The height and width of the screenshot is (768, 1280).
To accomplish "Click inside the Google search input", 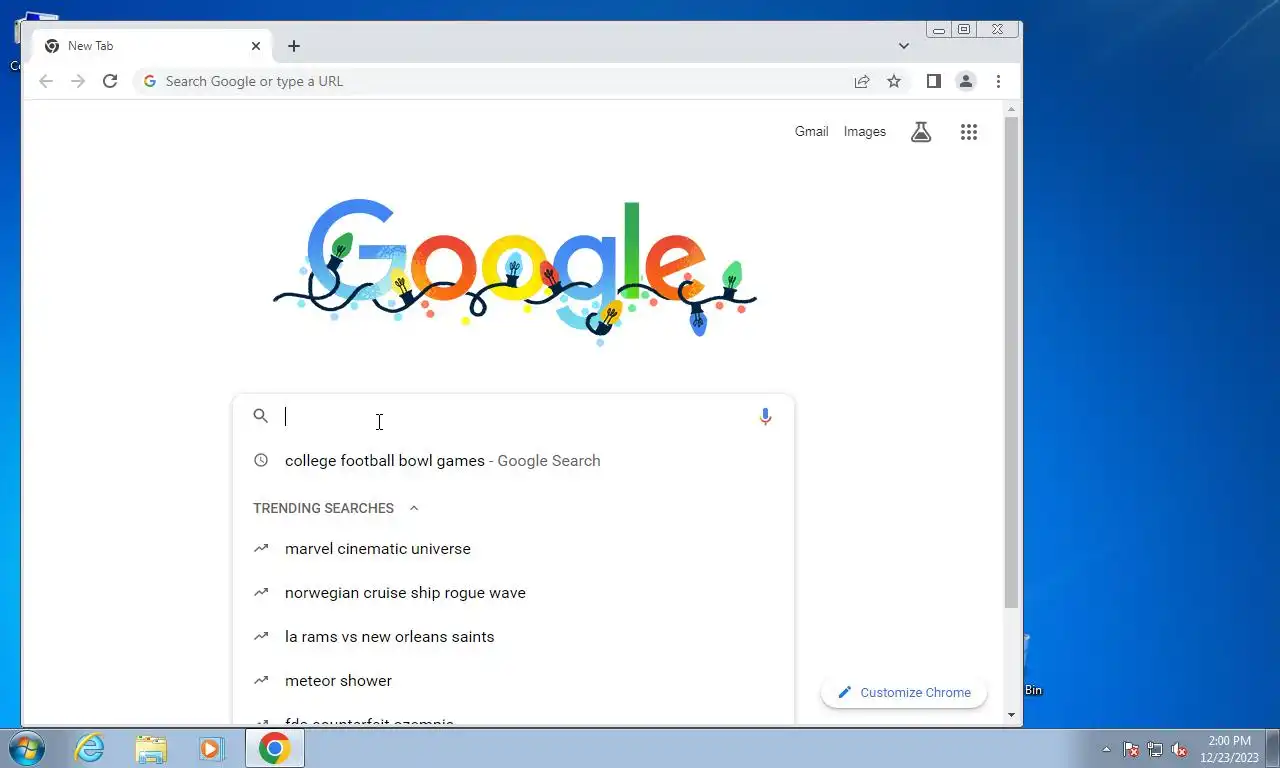I will coord(515,417).
